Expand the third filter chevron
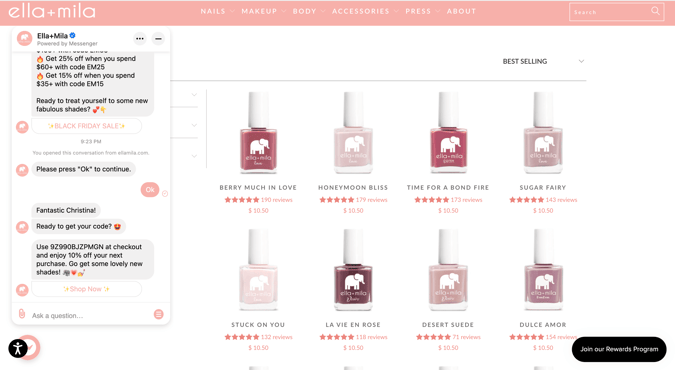The width and height of the screenshot is (675, 370). tap(194, 156)
